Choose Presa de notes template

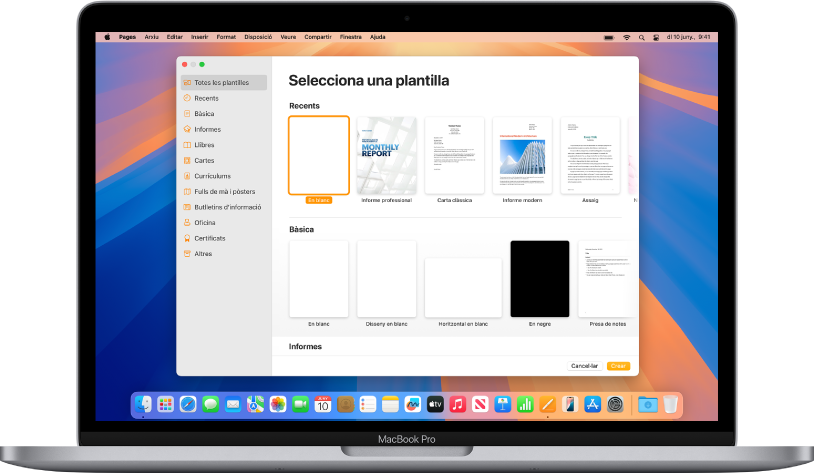click(607, 279)
